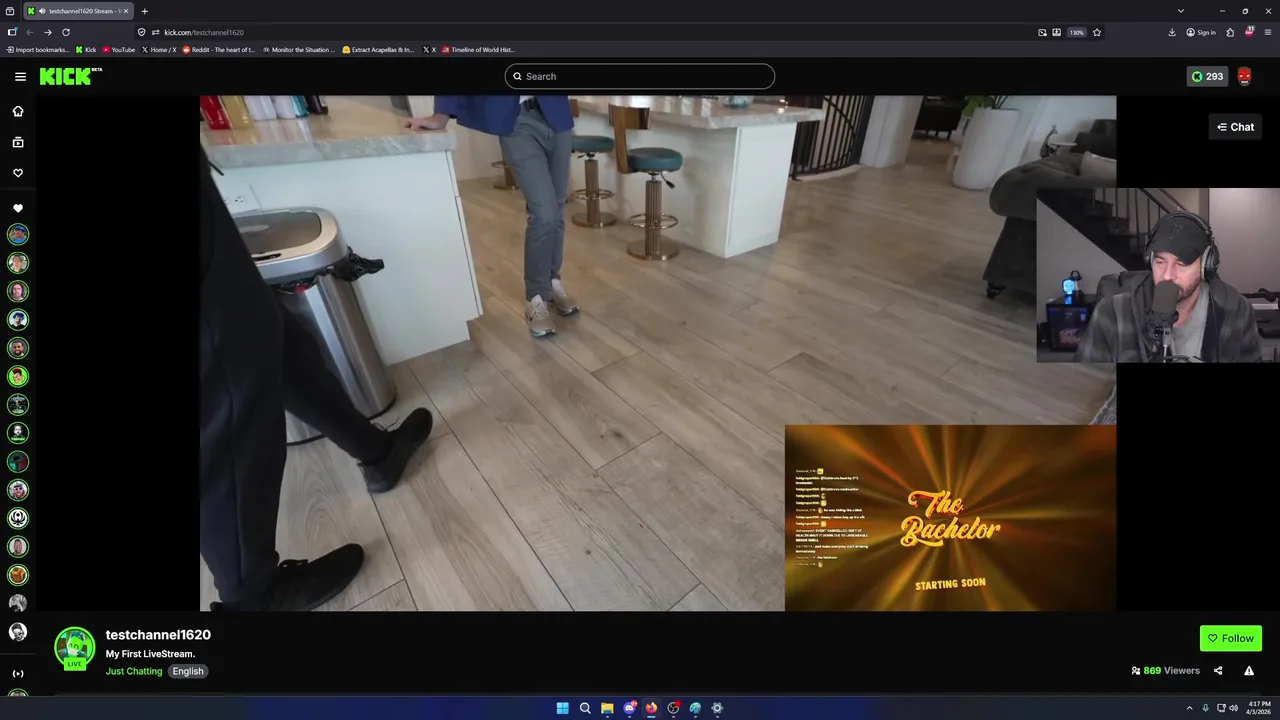The width and height of the screenshot is (1280, 720).
Task: Select the testchannel1620 Stream browser tab
Action: click(78, 11)
